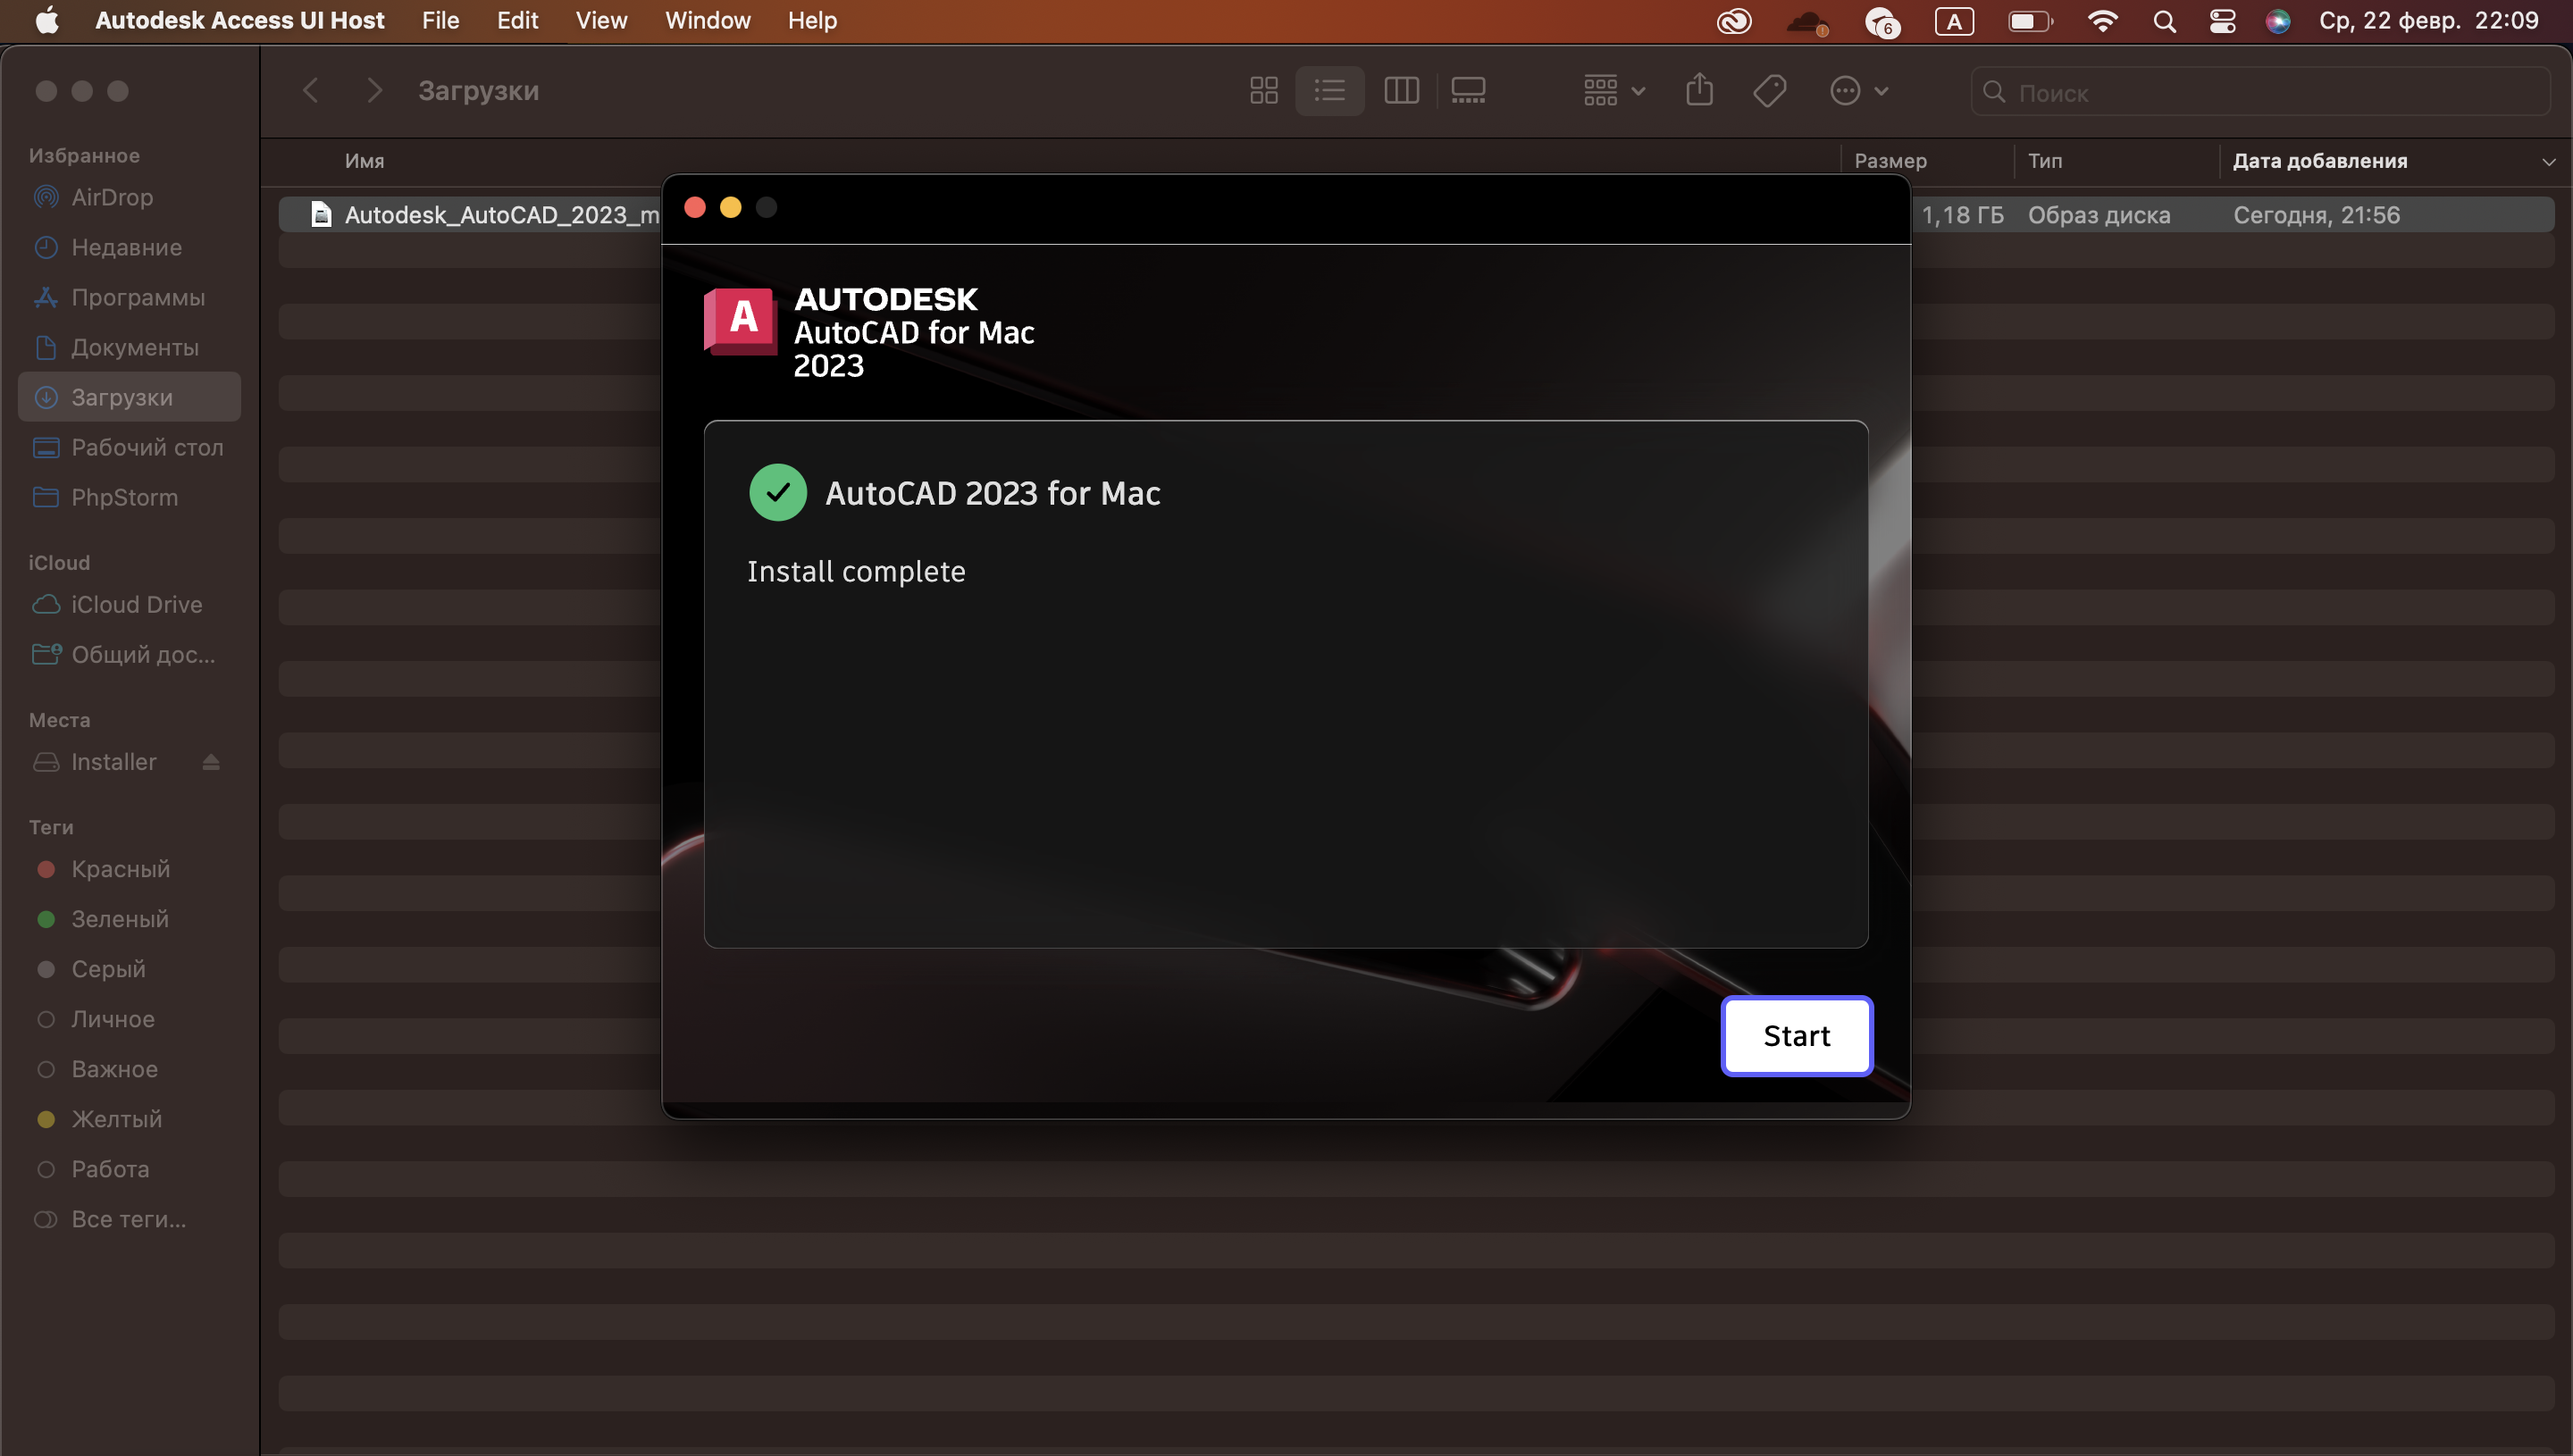Switch Finder to column view
Screen dimensions: 2573x1456
coord(1401,91)
